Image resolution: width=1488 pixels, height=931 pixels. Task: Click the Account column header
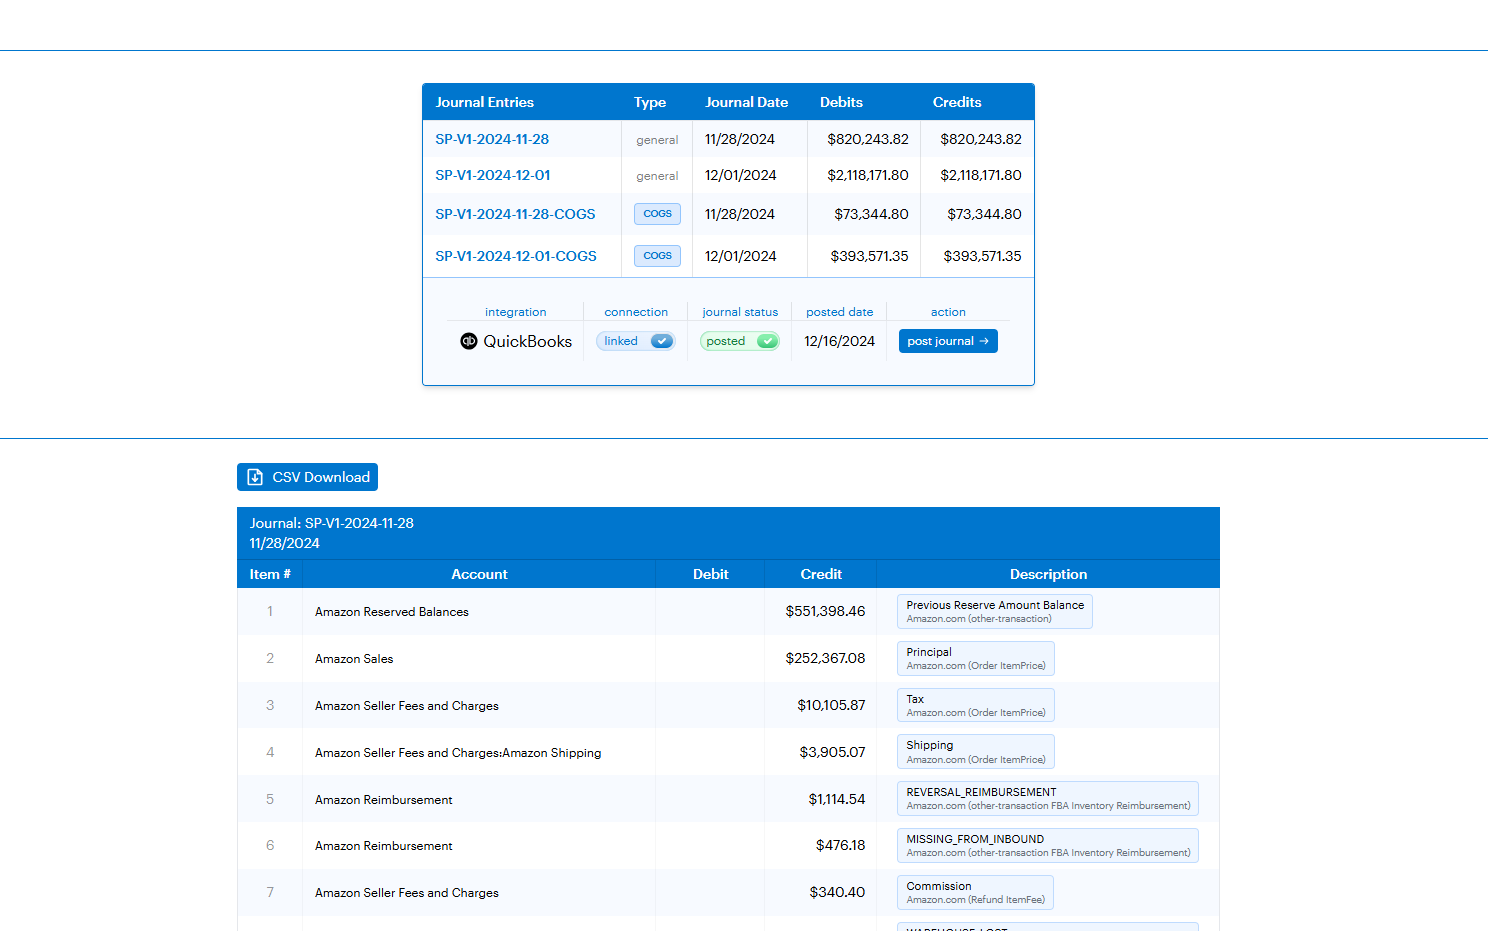tap(479, 574)
